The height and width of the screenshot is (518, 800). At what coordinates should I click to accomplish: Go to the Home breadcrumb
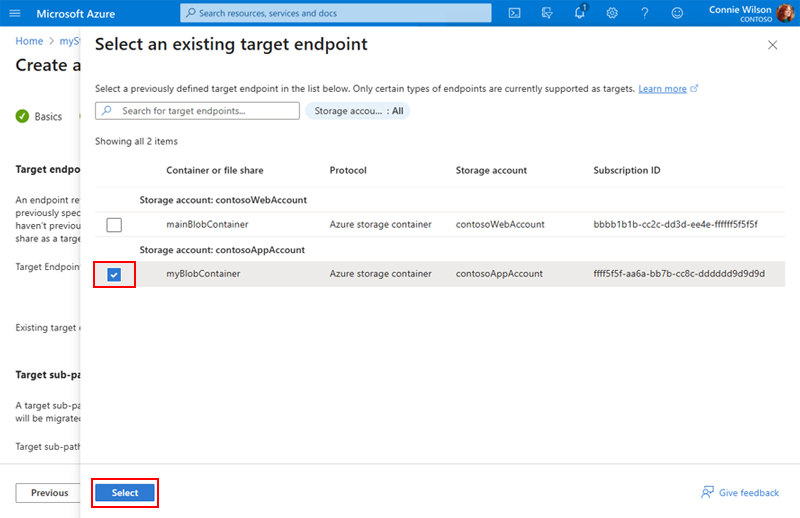[x=29, y=41]
